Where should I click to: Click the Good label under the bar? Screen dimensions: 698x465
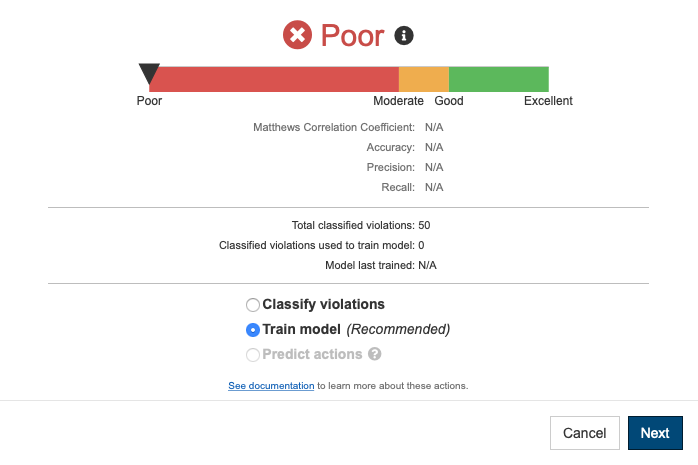pyautogui.click(x=449, y=101)
